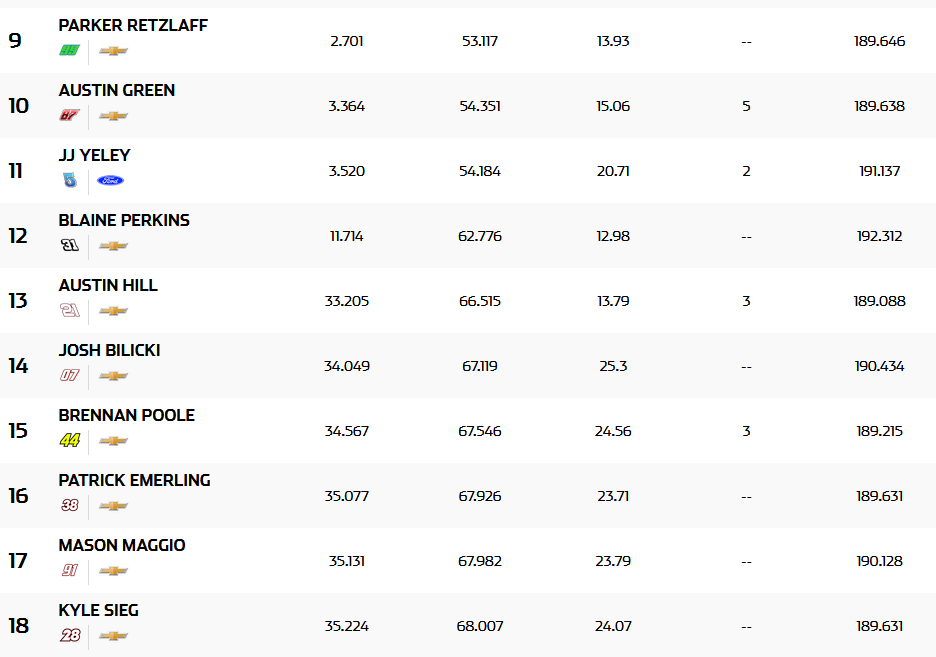The height and width of the screenshot is (657, 936).
Task: Click JJ Yeley's blue car number icon
Action: tap(68, 181)
